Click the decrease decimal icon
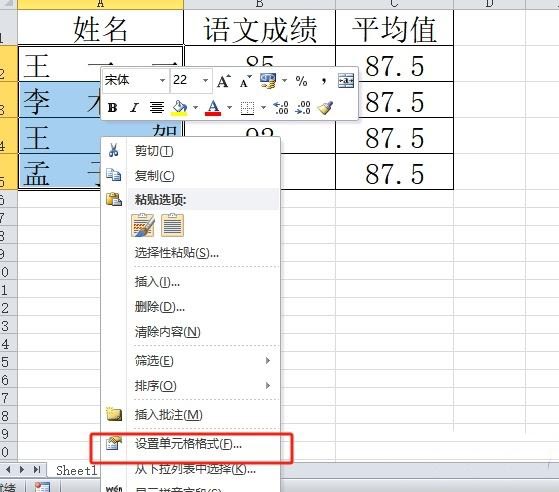This screenshot has width=559, height=492. (303, 107)
